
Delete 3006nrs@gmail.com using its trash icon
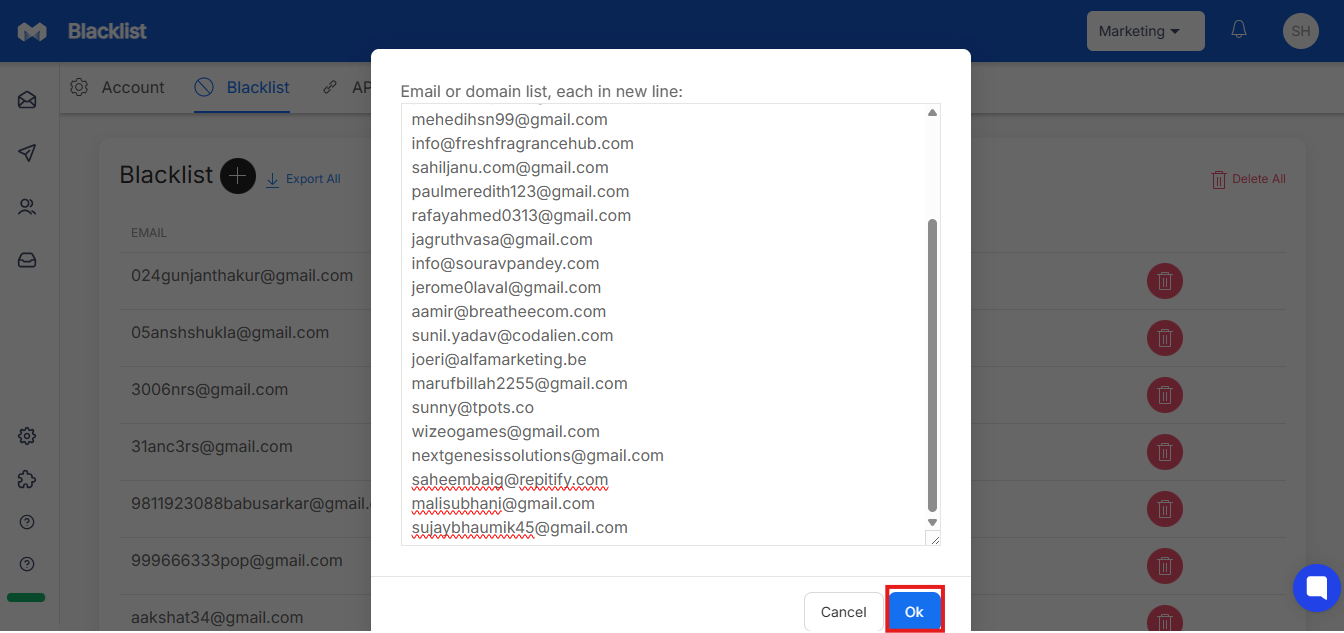[x=1165, y=395]
